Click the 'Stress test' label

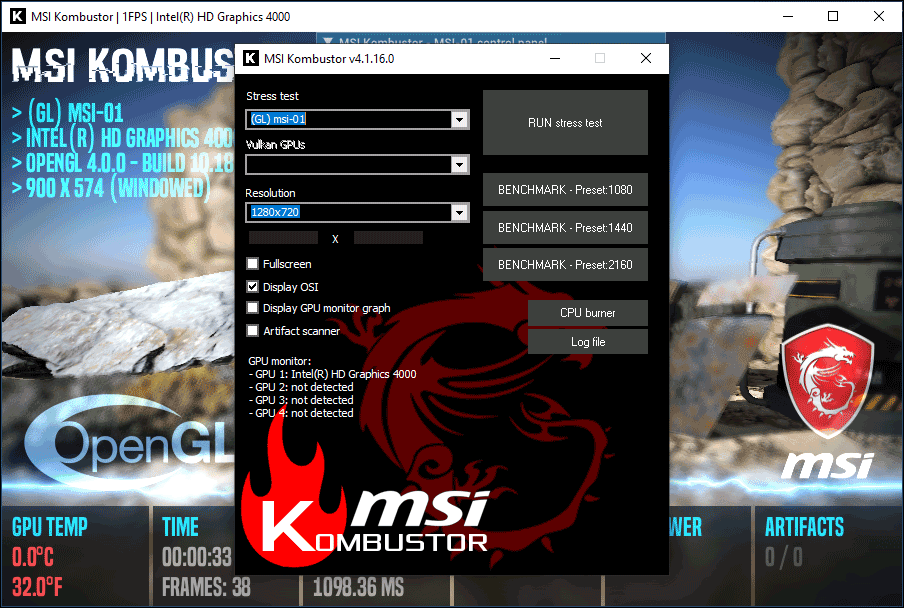(272, 96)
